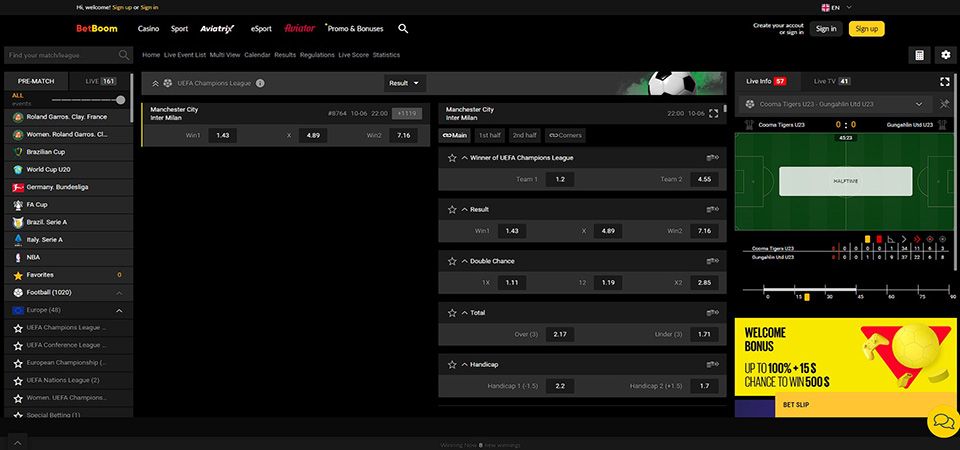Select the Corners markets tab

click(564, 135)
